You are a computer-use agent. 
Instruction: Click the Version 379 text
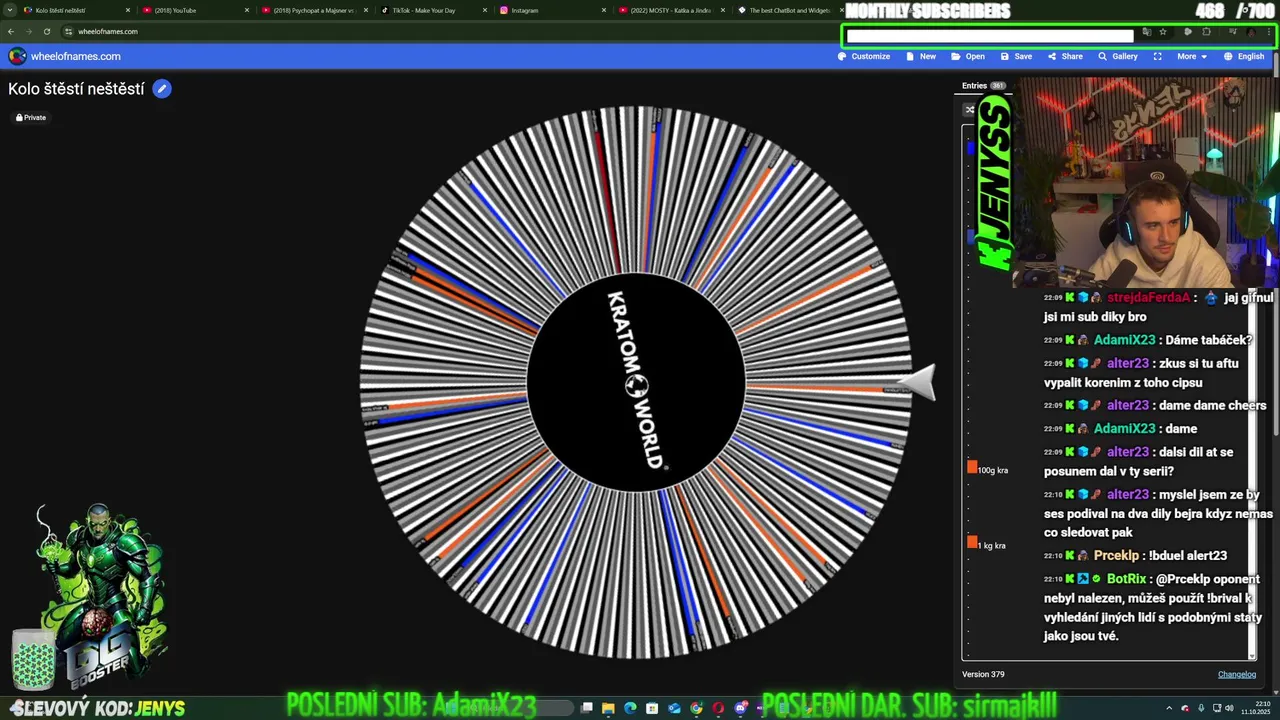point(983,674)
